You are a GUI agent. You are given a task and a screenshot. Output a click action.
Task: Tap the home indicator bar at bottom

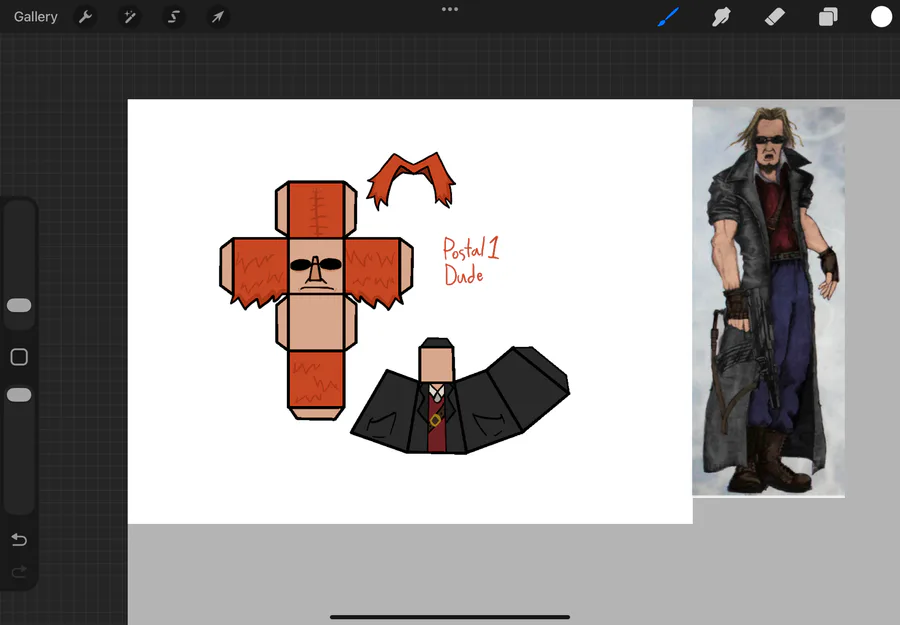[450, 618]
